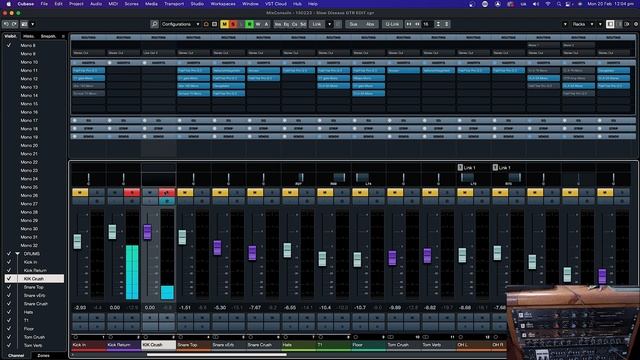This screenshot has width=640, height=360.
Task: Open the Configurations dropdown
Action: [x=180, y=24]
